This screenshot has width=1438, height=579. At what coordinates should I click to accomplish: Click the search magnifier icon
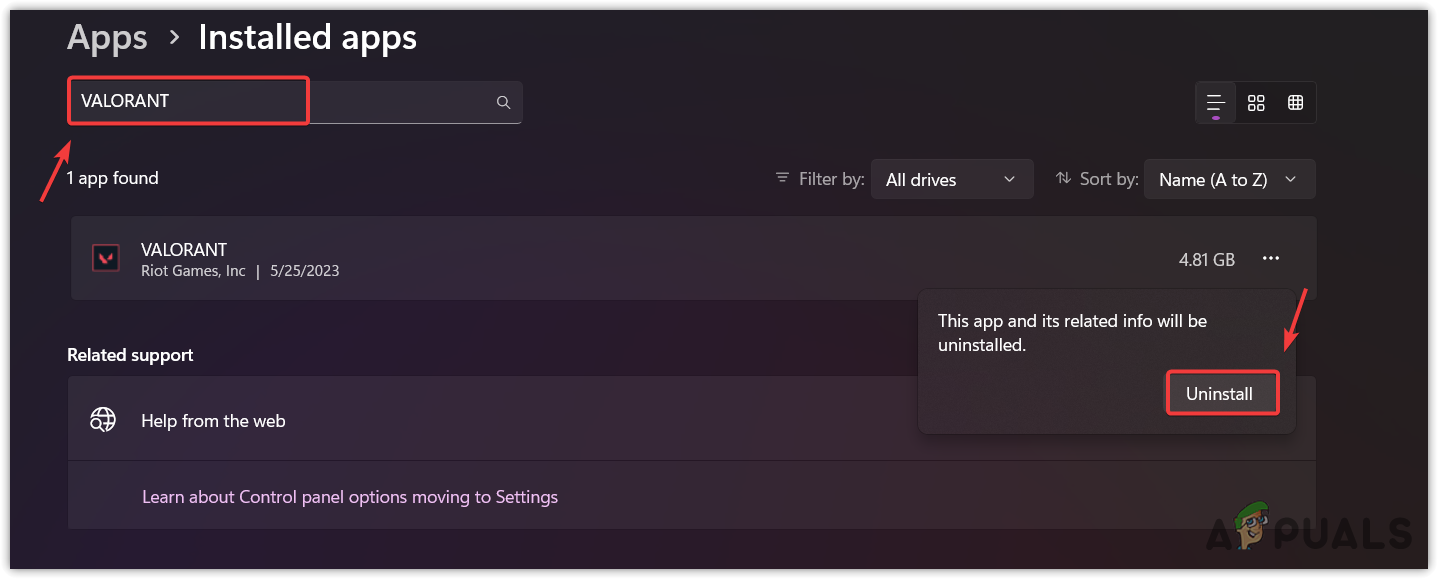coord(503,102)
